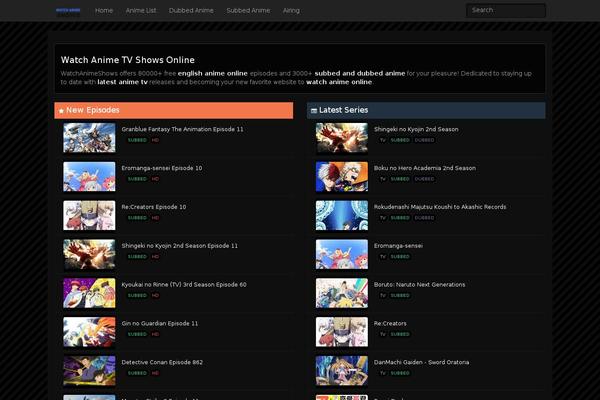Click Eromanga-sensei Episode 10 thumbnail
The height and width of the screenshot is (400, 600).
[89, 176]
